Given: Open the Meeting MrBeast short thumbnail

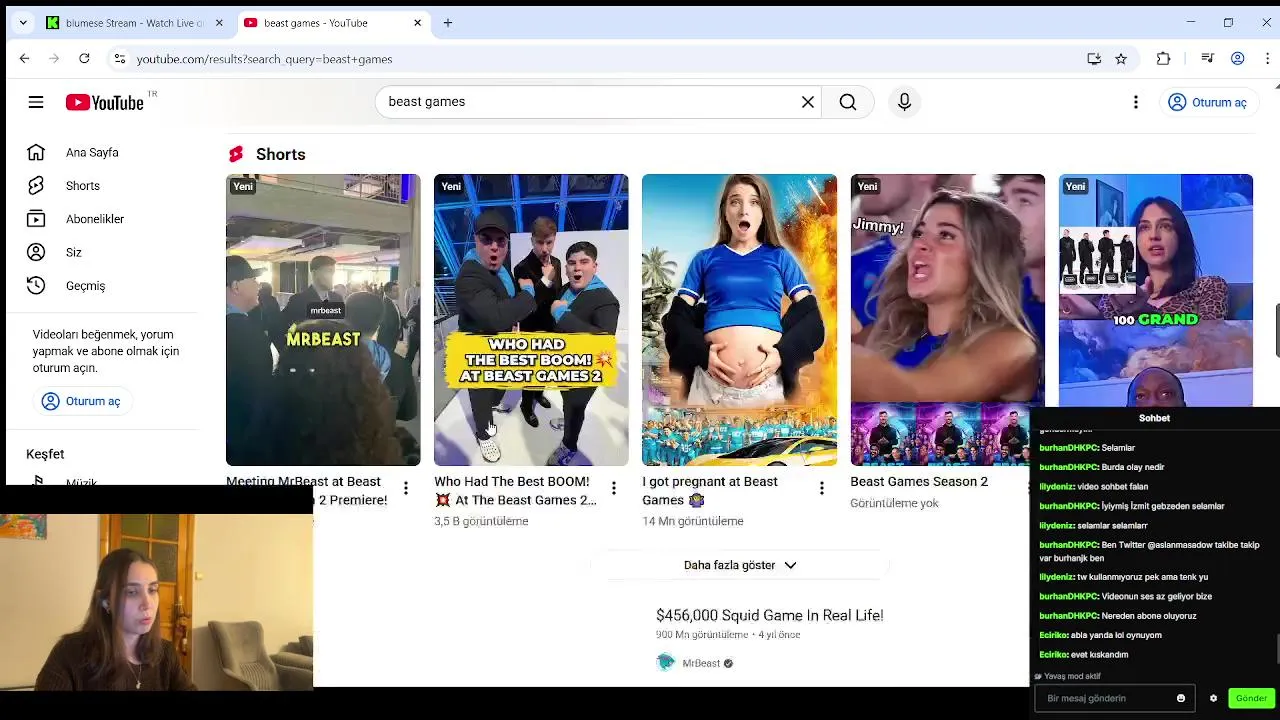Looking at the screenshot, I should (323, 320).
